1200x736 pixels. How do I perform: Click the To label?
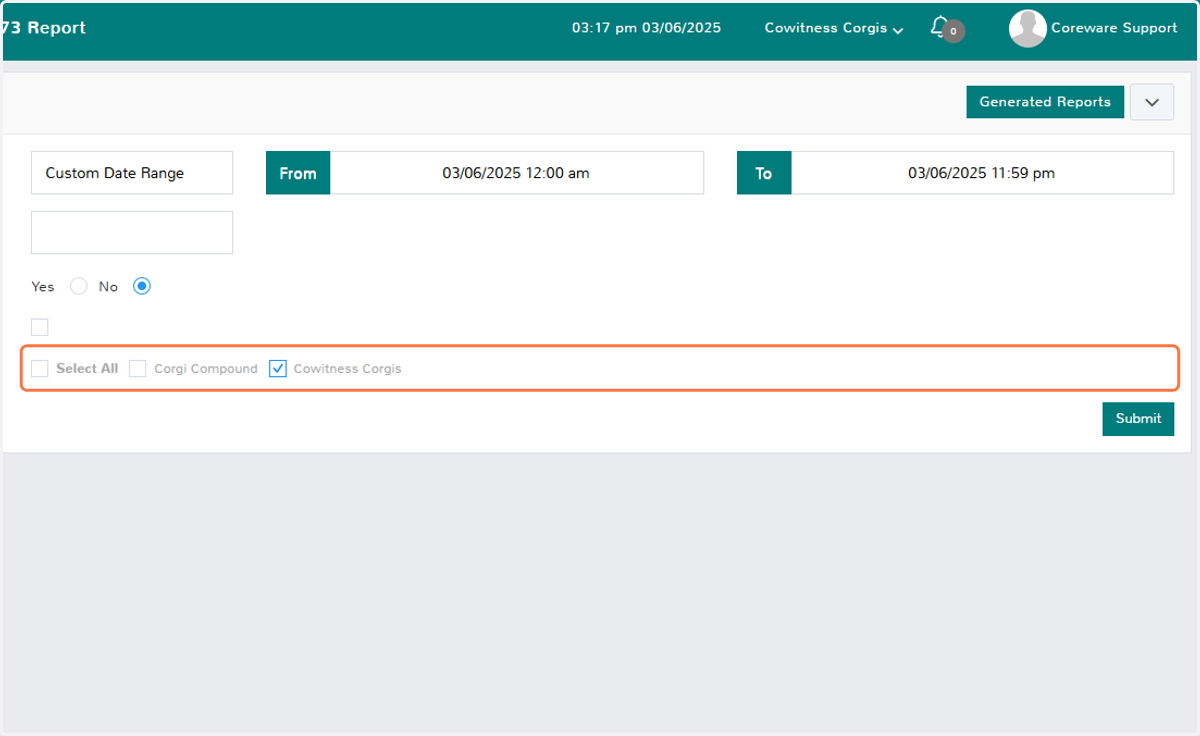[764, 173]
